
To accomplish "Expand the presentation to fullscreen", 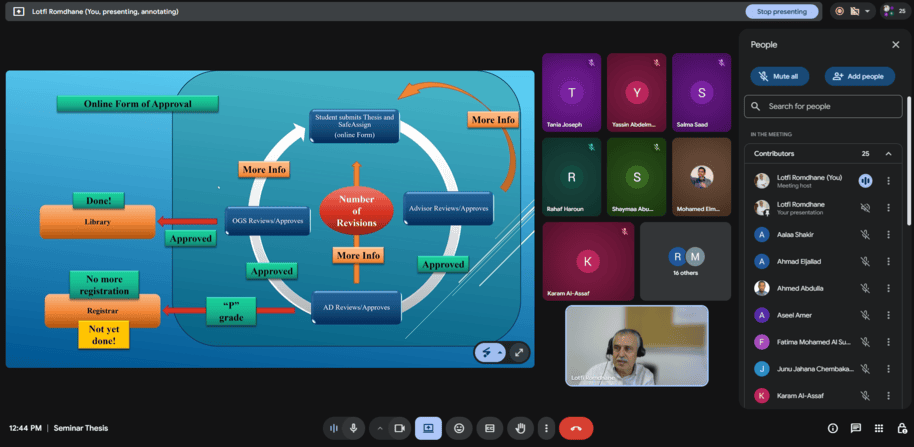I will [x=519, y=352].
